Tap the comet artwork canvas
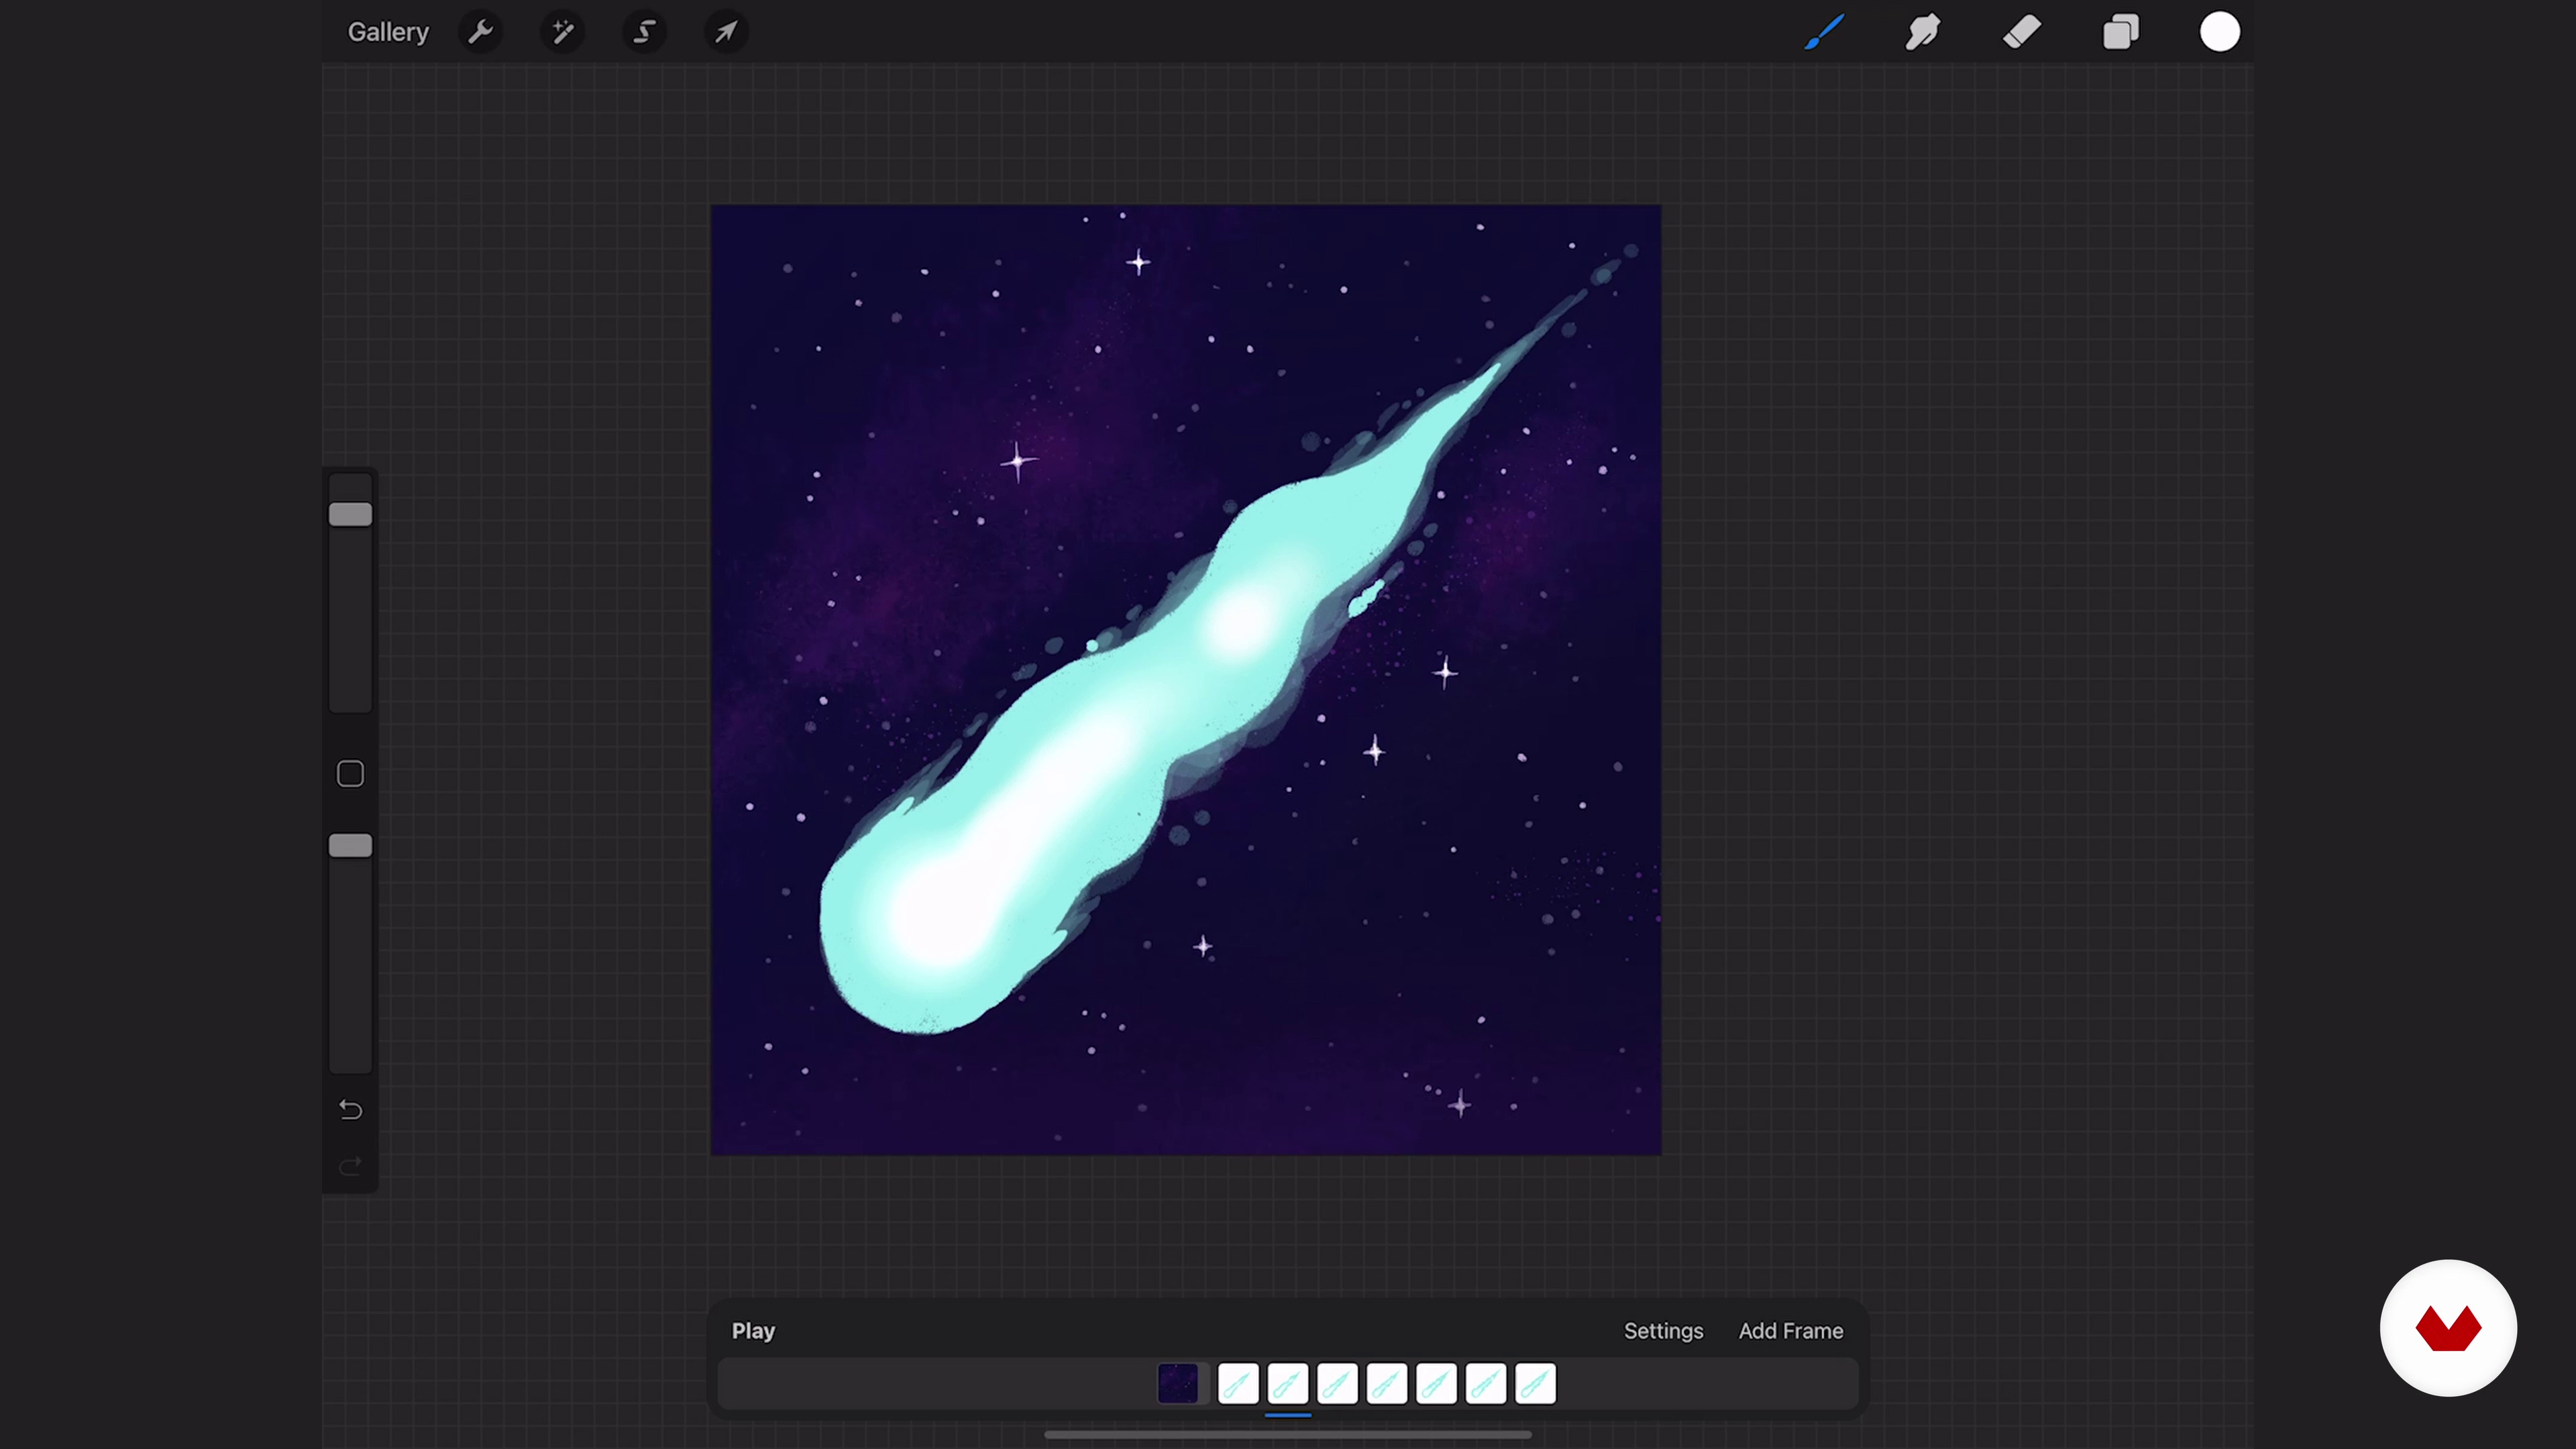Screen dimensions: 2576x1449 coord(1186,680)
